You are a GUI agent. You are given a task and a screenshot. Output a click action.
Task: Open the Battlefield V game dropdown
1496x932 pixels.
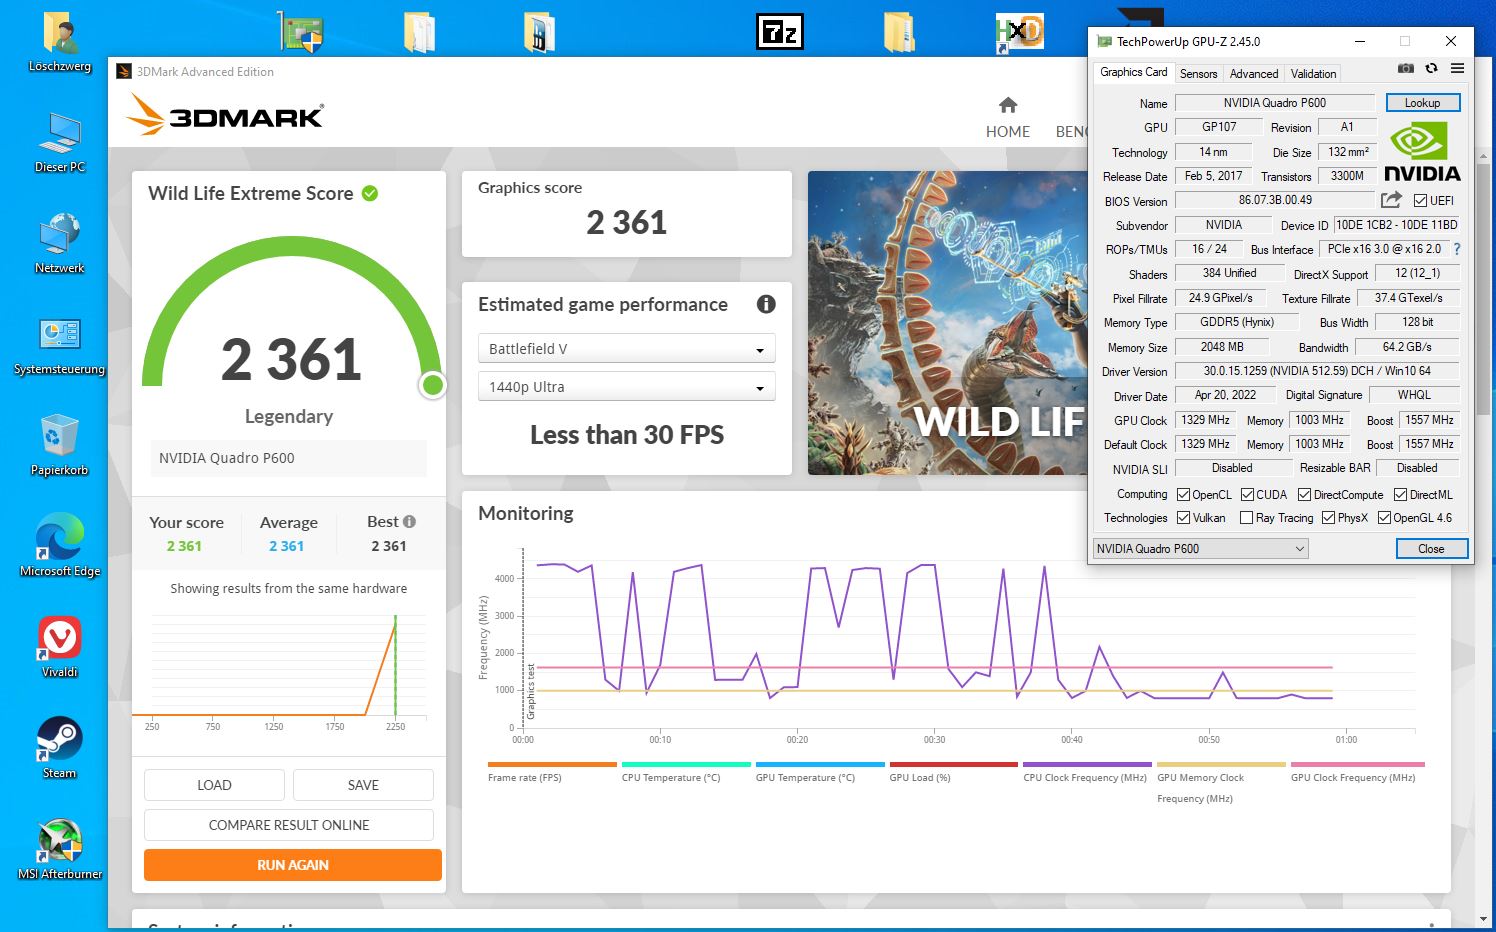pos(627,349)
